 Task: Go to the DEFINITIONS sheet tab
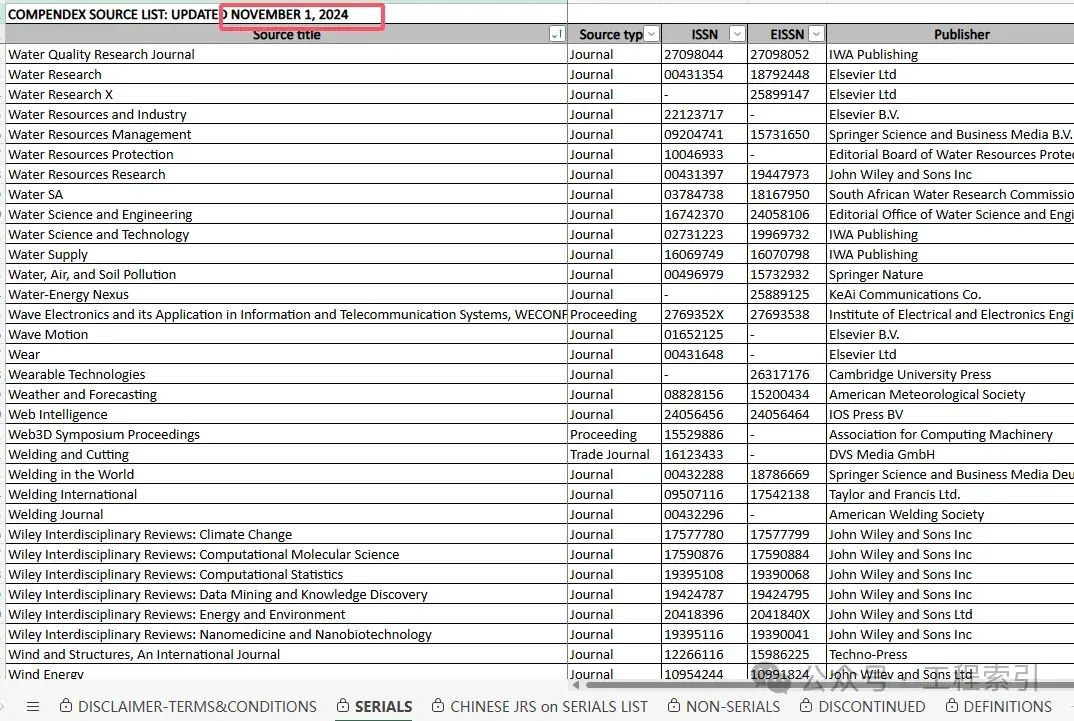point(999,707)
